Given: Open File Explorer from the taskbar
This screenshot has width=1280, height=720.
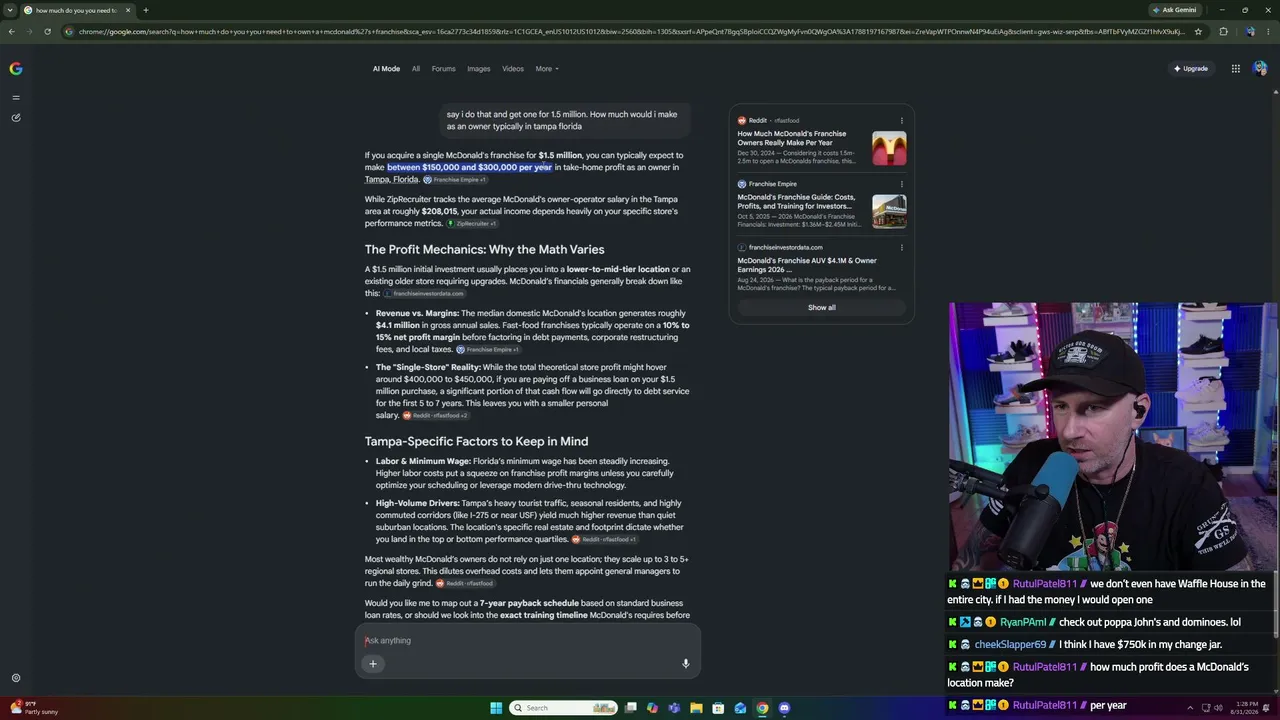Looking at the screenshot, I should (x=697, y=708).
